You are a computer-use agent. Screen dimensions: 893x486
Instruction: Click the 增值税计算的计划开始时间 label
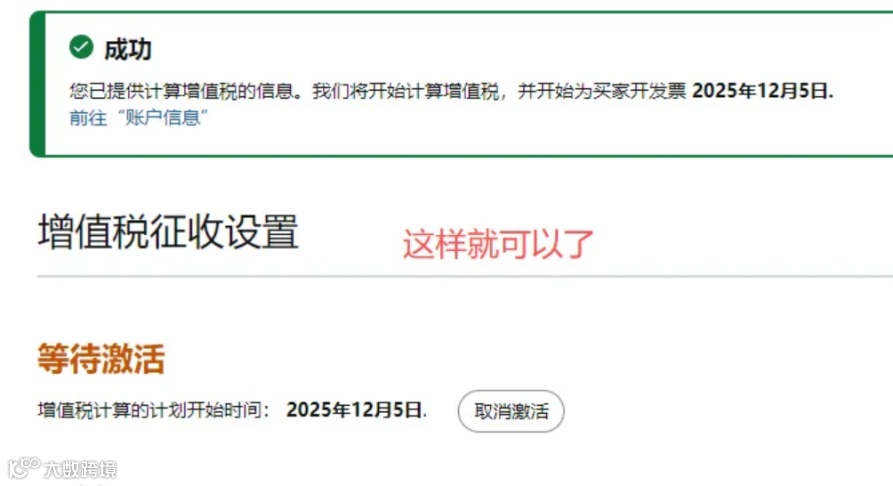pos(153,410)
